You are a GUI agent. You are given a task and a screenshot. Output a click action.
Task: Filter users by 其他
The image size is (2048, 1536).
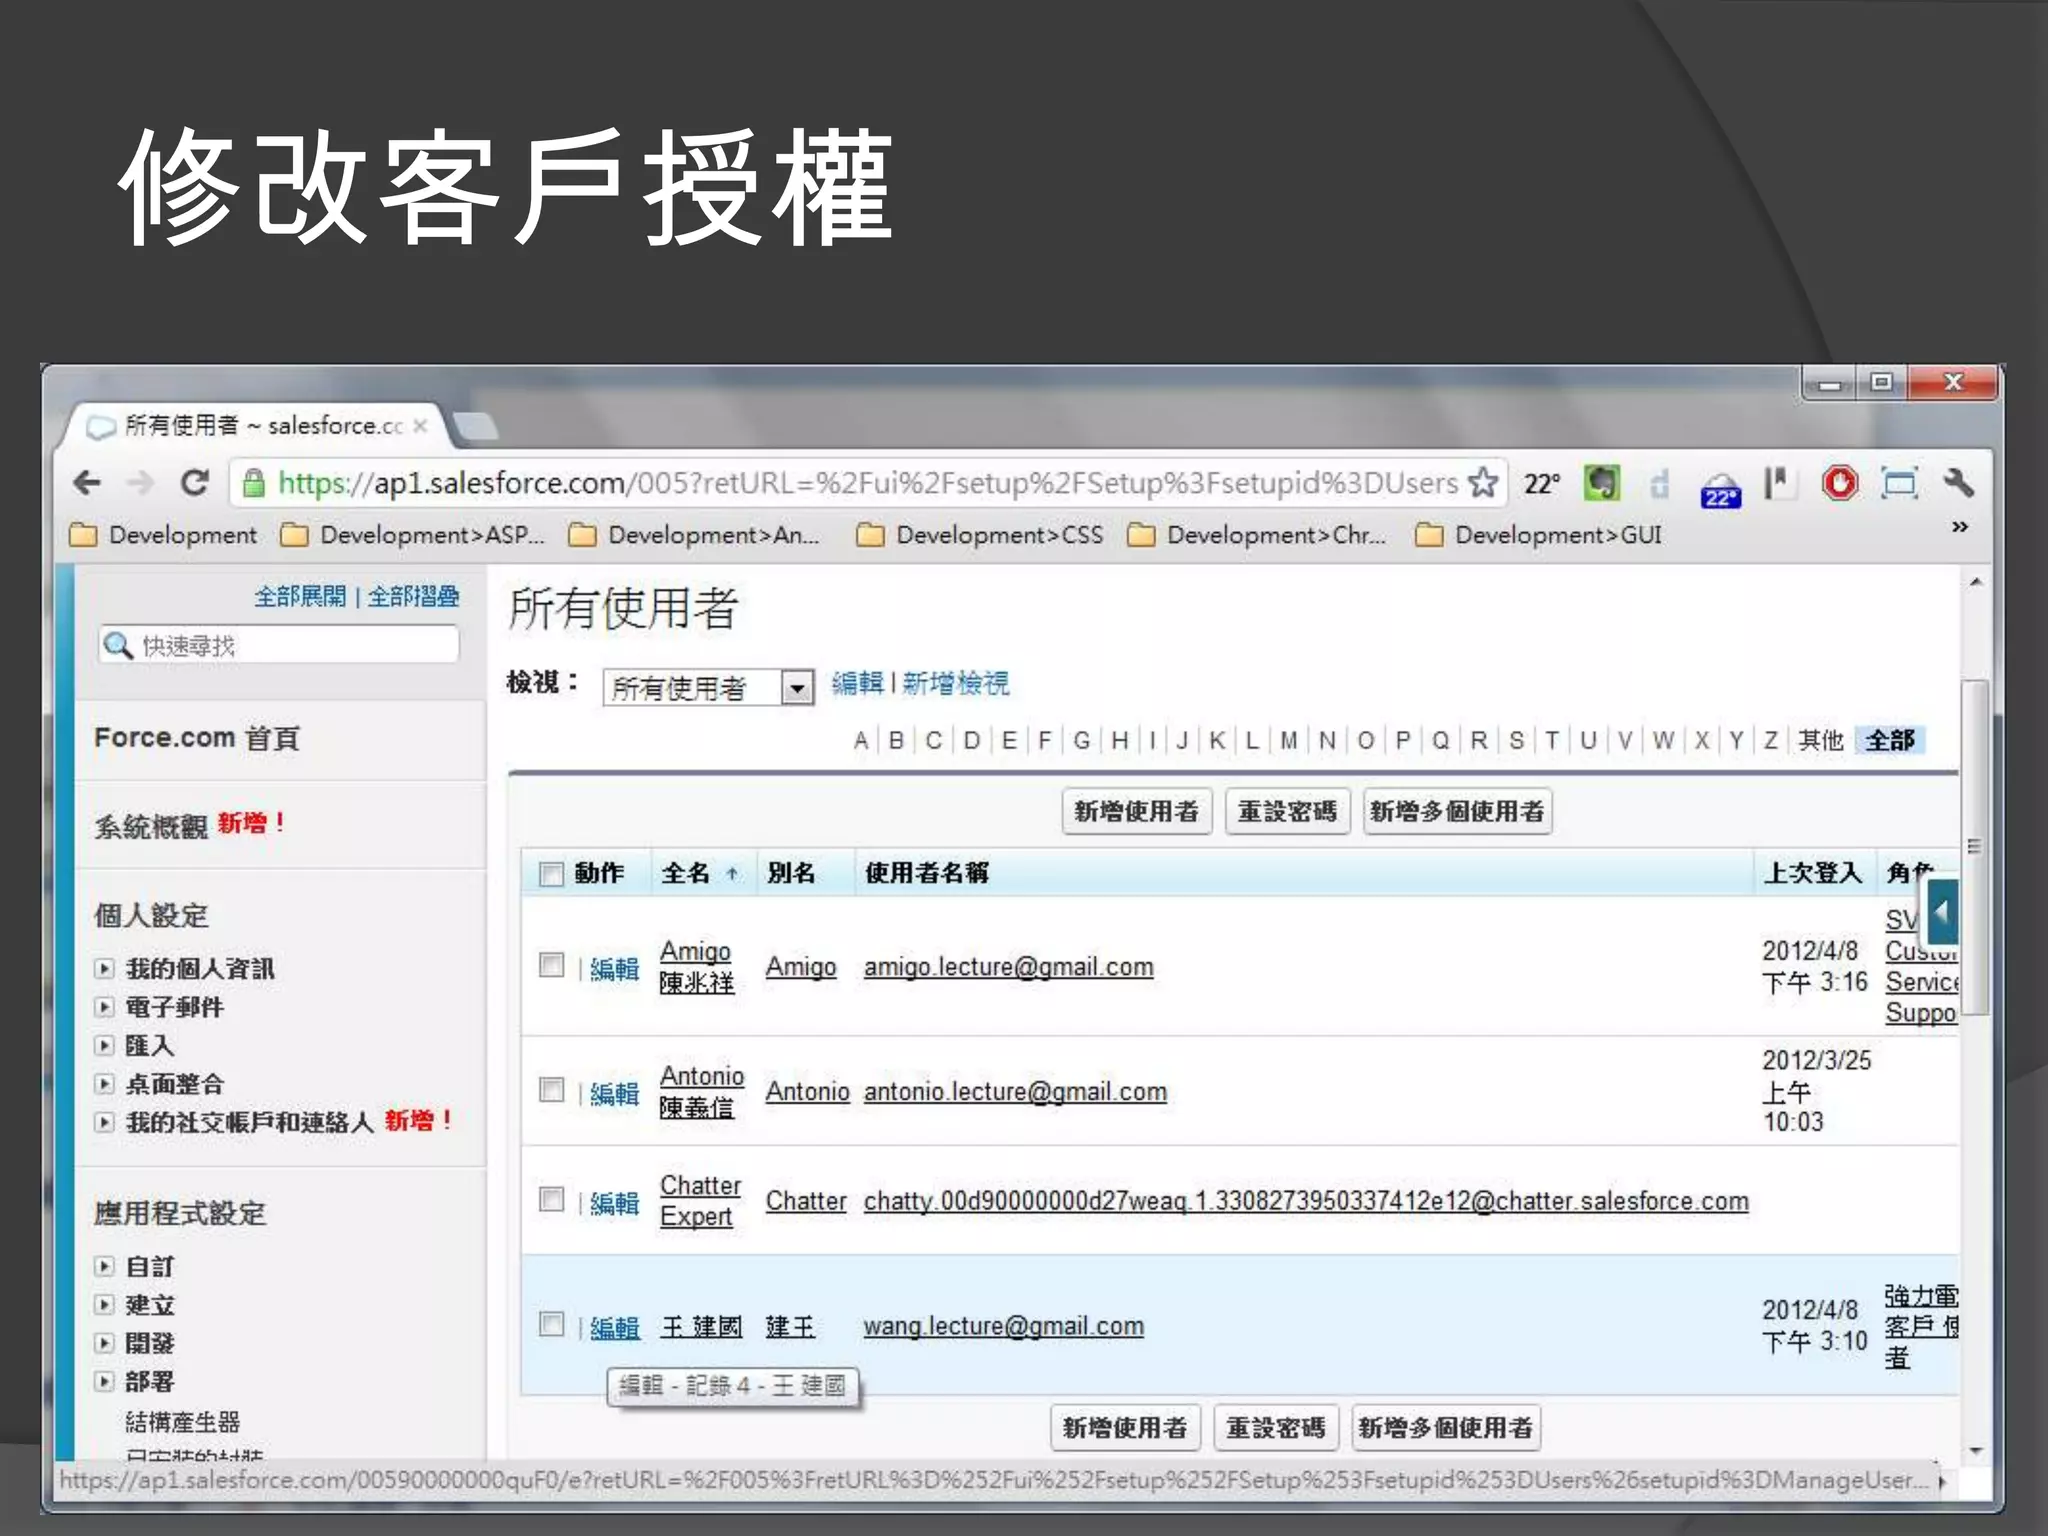(1820, 740)
